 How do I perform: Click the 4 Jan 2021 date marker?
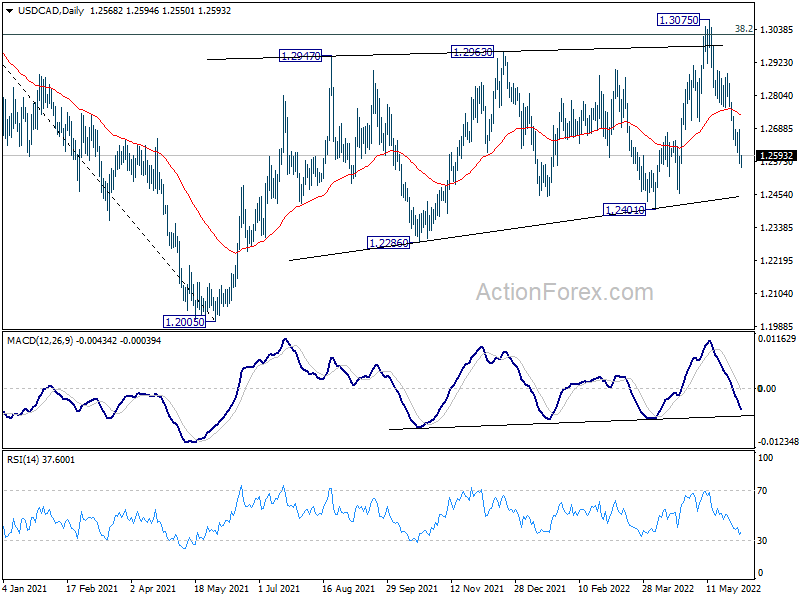[x=24, y=588]
